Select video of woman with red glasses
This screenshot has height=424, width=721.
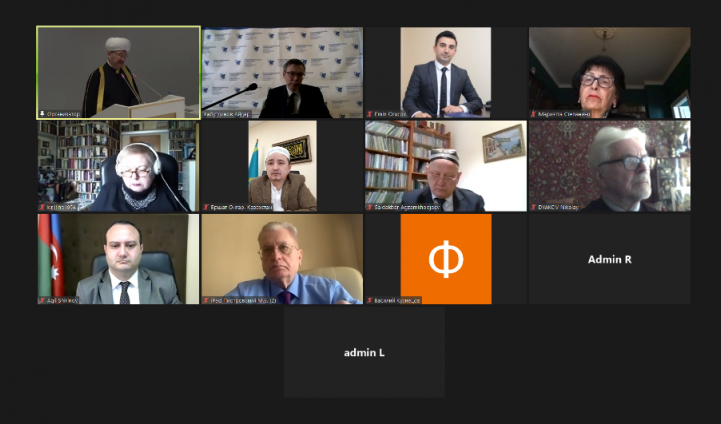tap(609, 73)
